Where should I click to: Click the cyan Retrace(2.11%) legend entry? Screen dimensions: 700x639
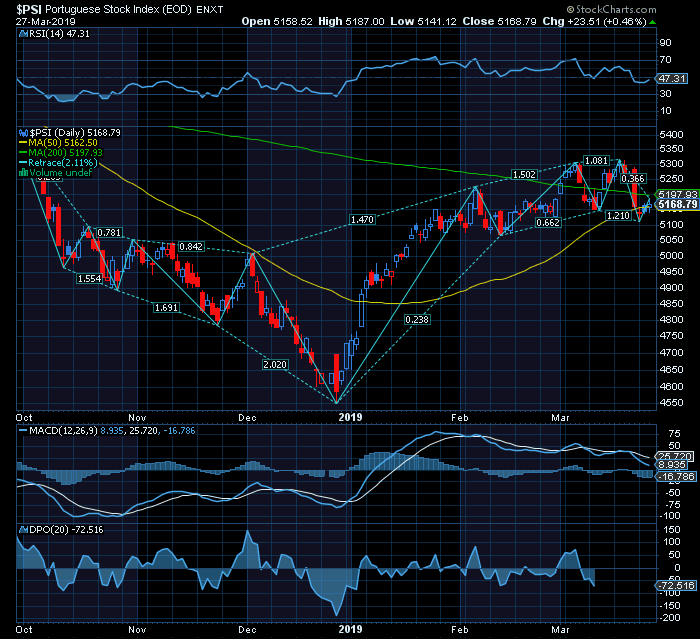(62, 162)
